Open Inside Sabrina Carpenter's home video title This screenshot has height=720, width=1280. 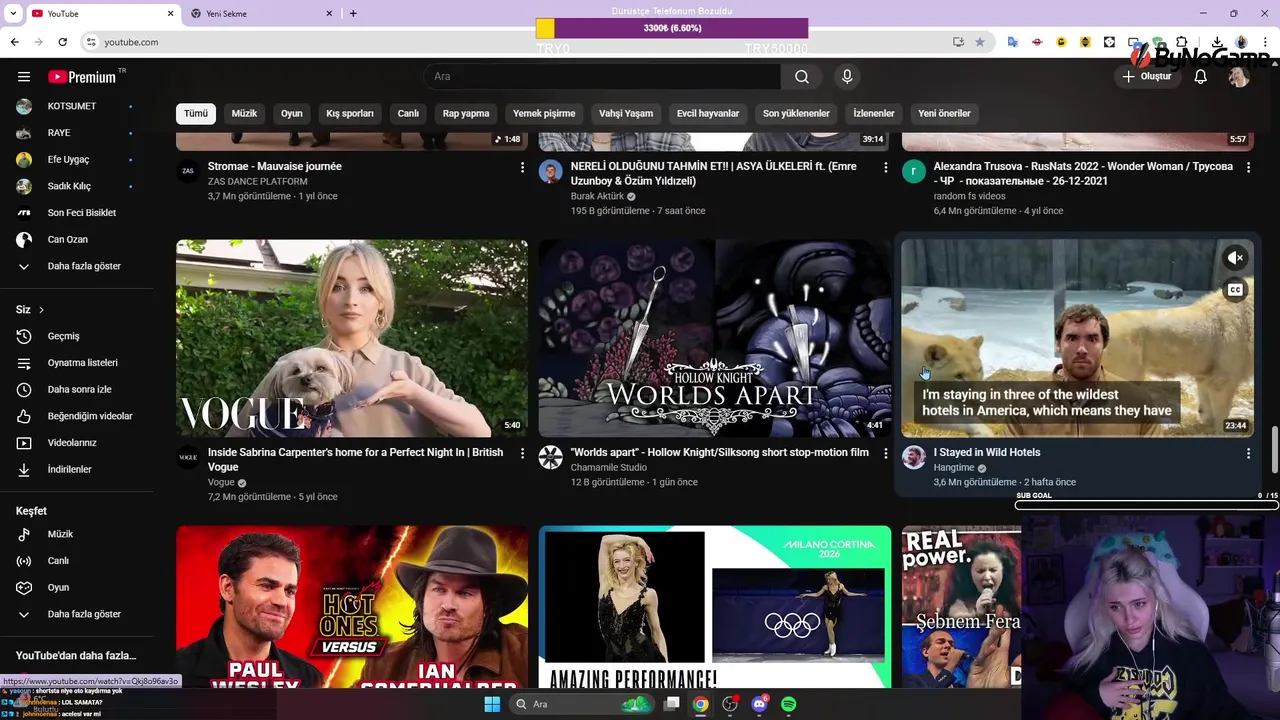coord(355,459)
